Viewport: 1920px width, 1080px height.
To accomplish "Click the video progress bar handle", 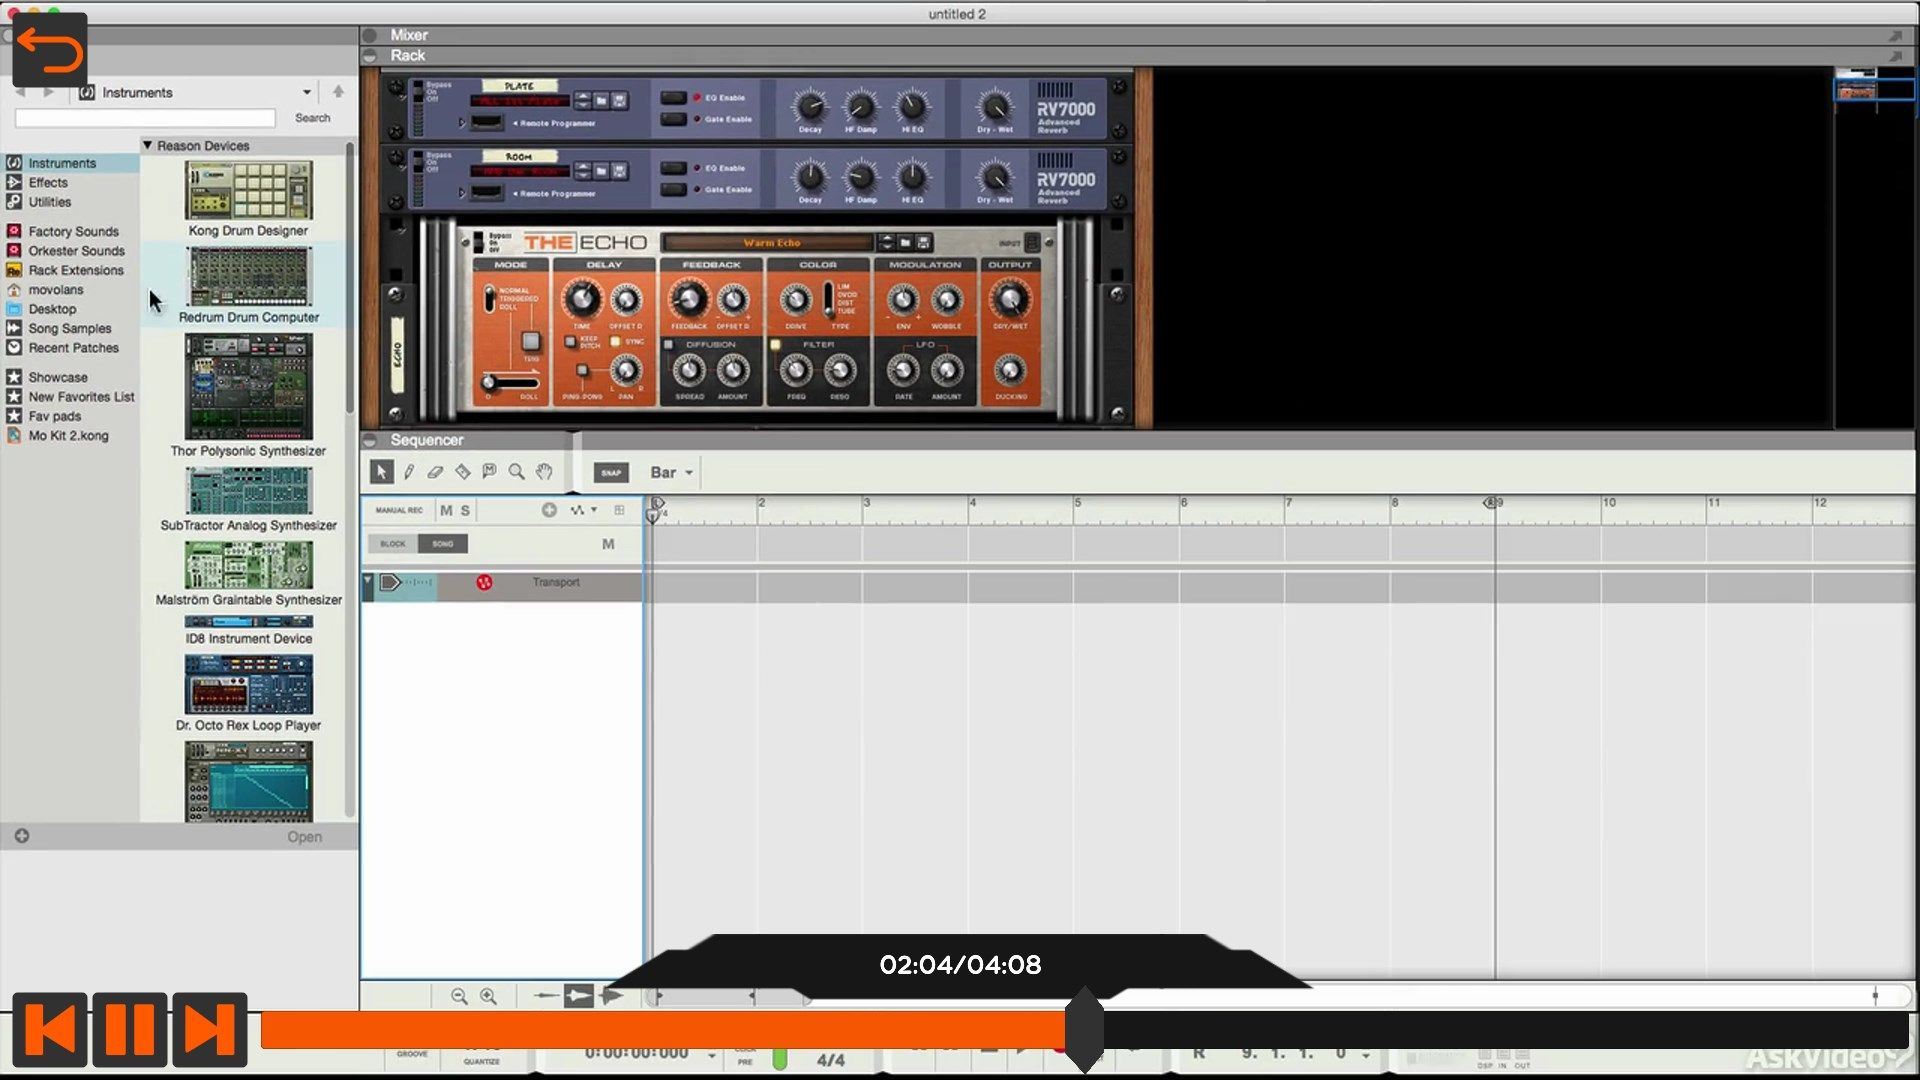I will click(1084, 1029).
